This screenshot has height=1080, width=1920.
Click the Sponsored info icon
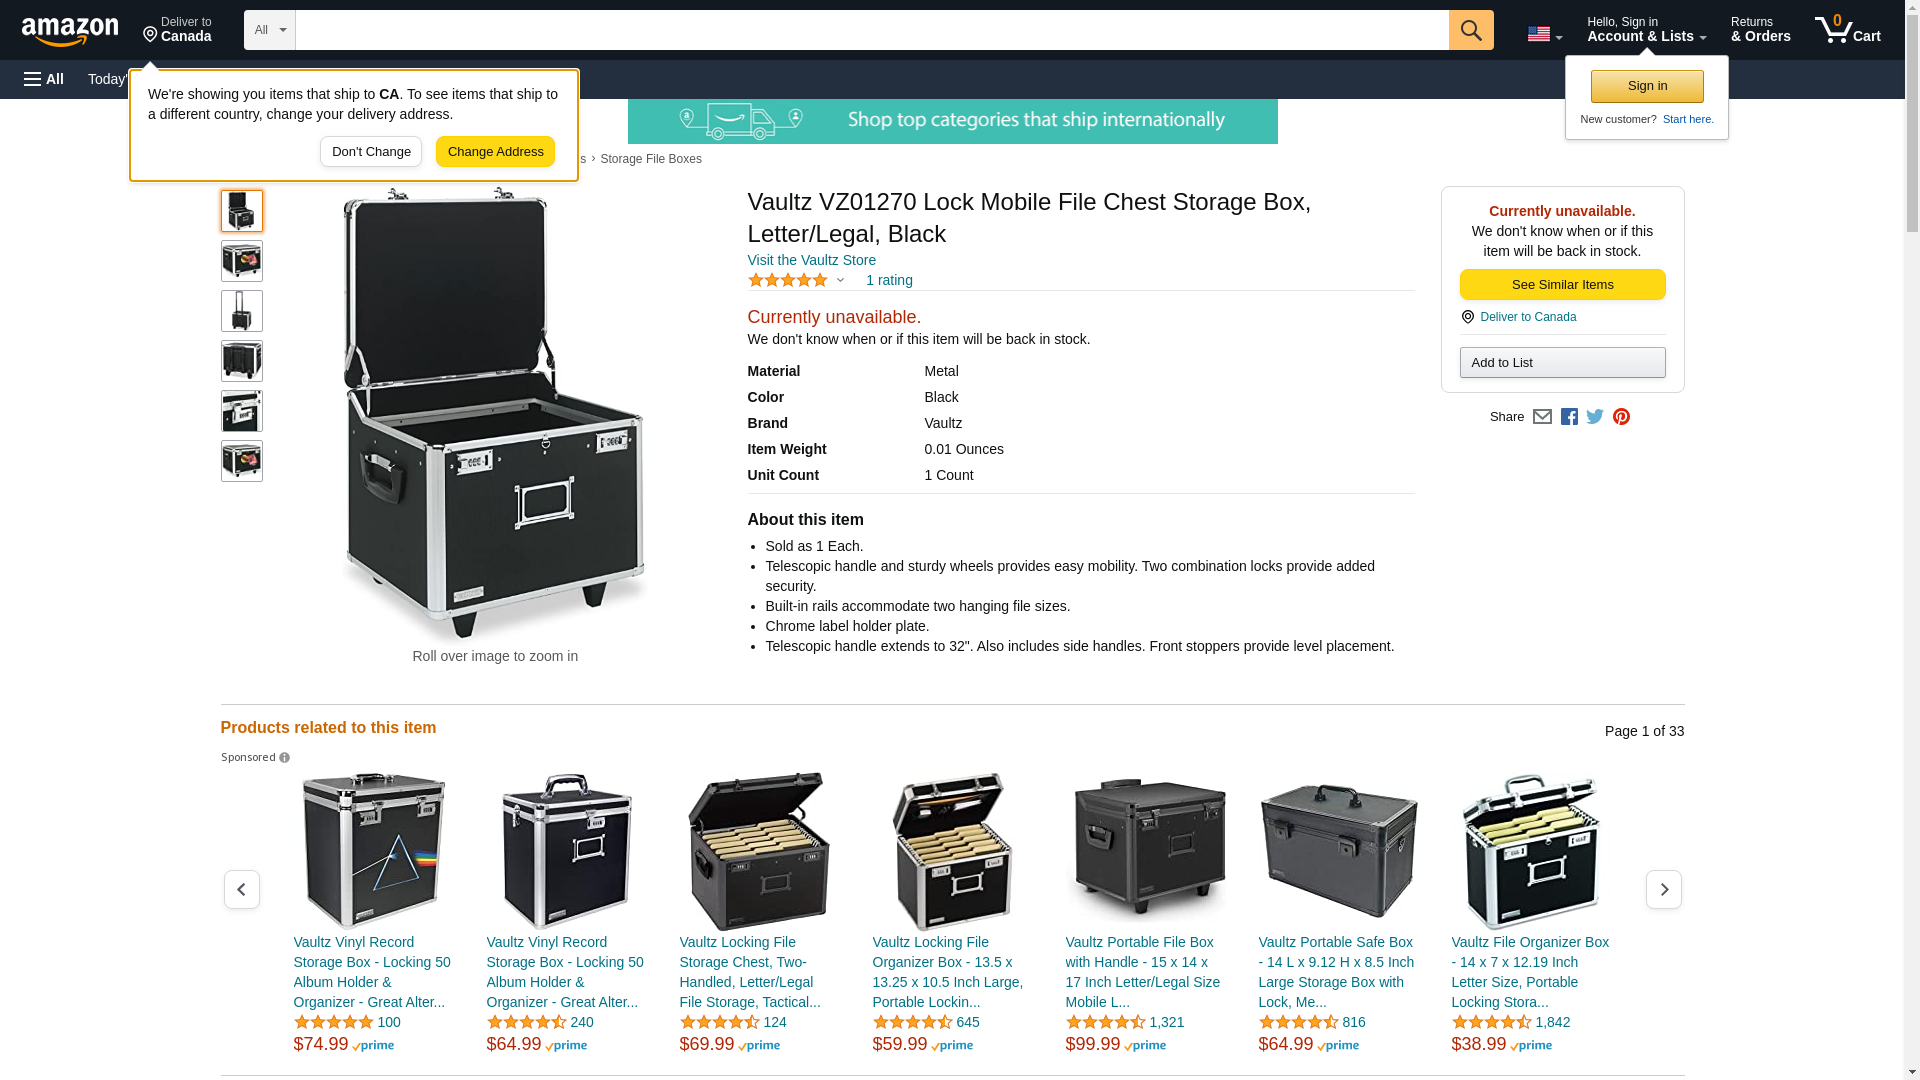[x=284, y=758]
